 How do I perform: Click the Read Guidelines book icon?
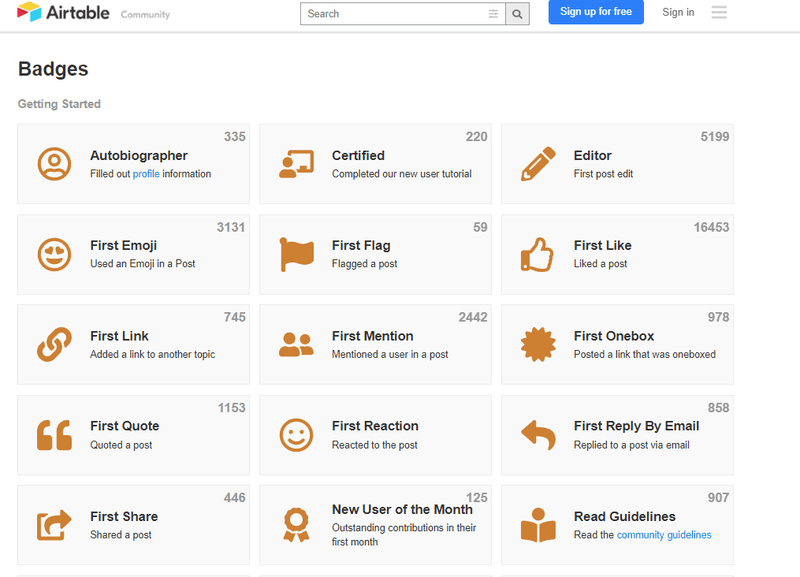point(537,524)
